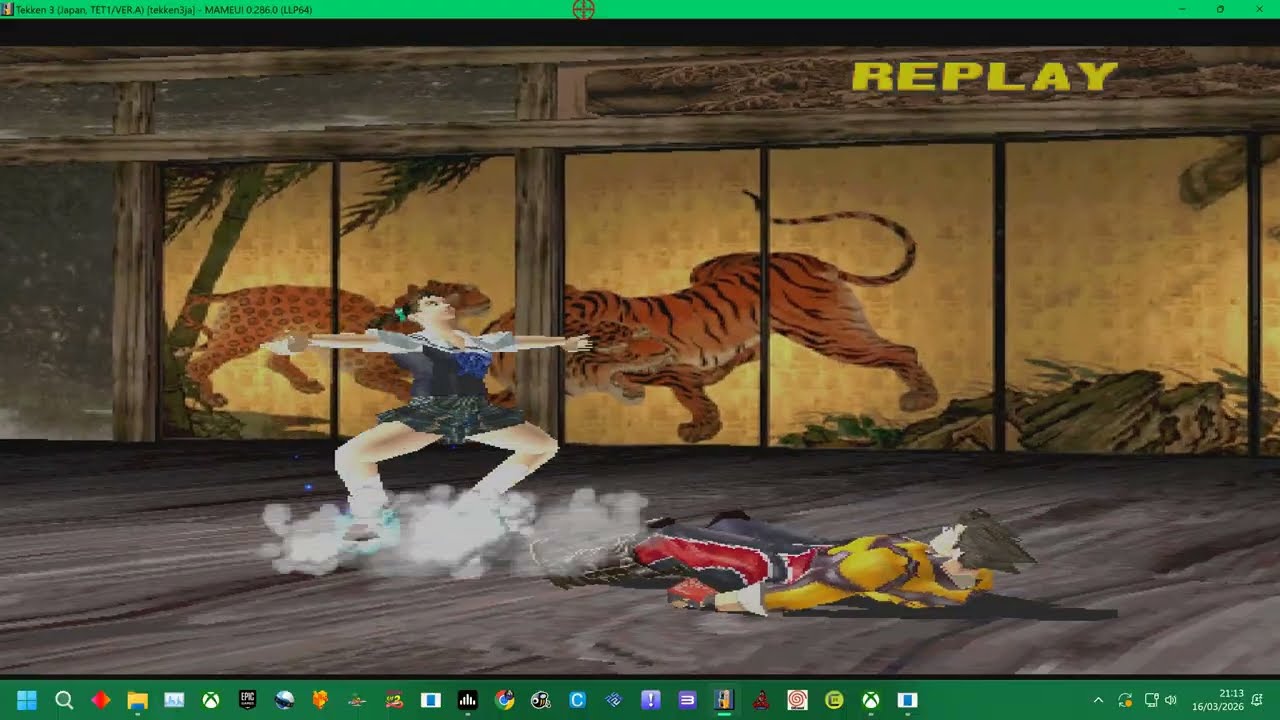Open the red figure taskbar icon
The width and height of the screenshot is (1280, 720).
point(761,700)
